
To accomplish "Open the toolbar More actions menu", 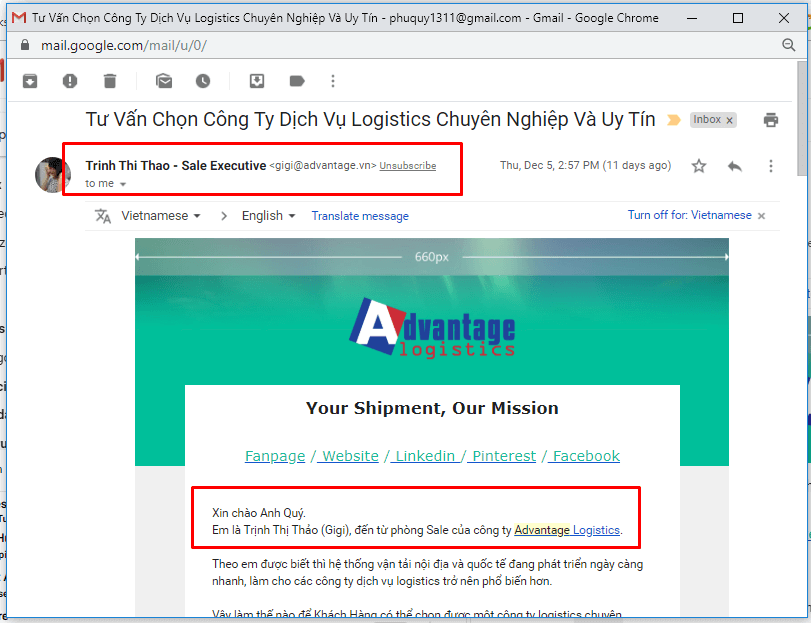I will pos(333,81).
